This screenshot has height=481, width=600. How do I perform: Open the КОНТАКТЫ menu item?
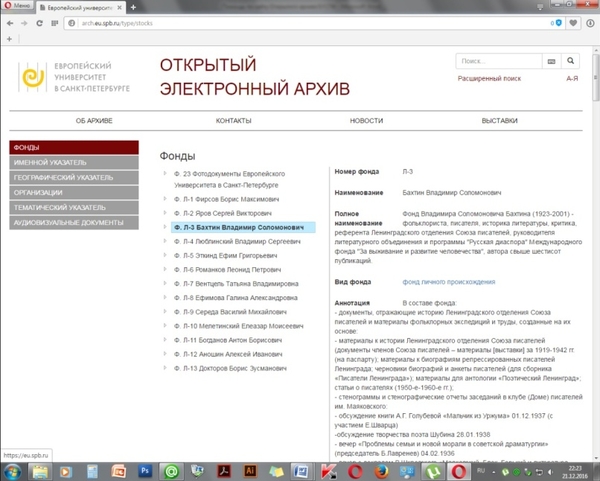[x=233, y=121]
